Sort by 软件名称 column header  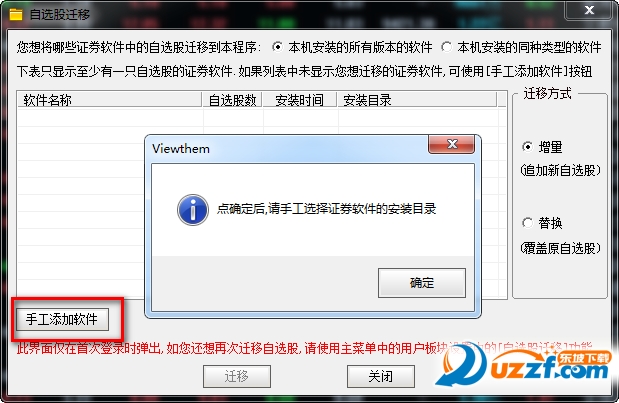coord(109,100)
